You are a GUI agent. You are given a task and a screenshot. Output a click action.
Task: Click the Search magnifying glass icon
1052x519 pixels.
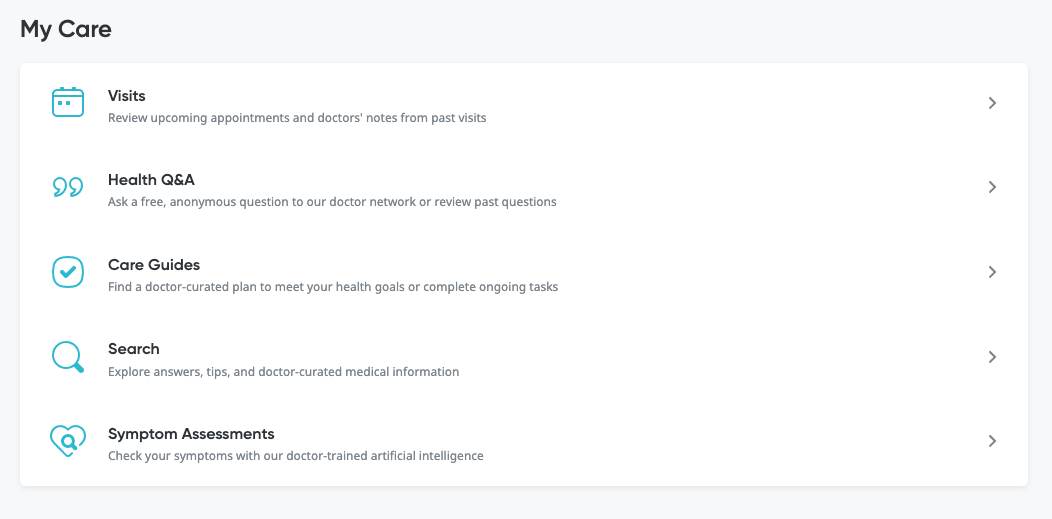[x=68, y=357]
